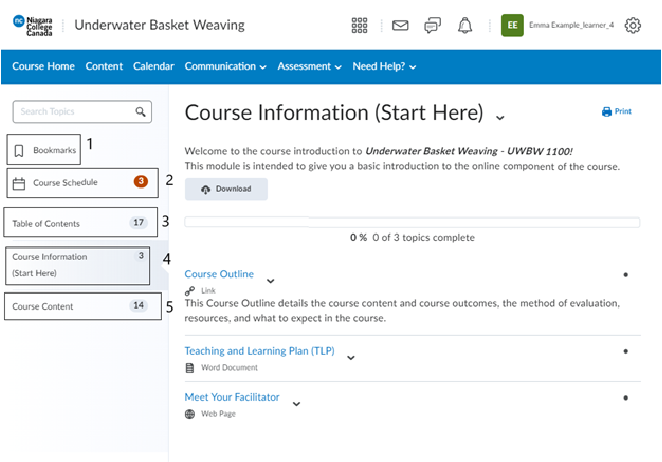Screen dimensions: 662x462
Task: Click the Download button
Action: (x=226, y=189)
